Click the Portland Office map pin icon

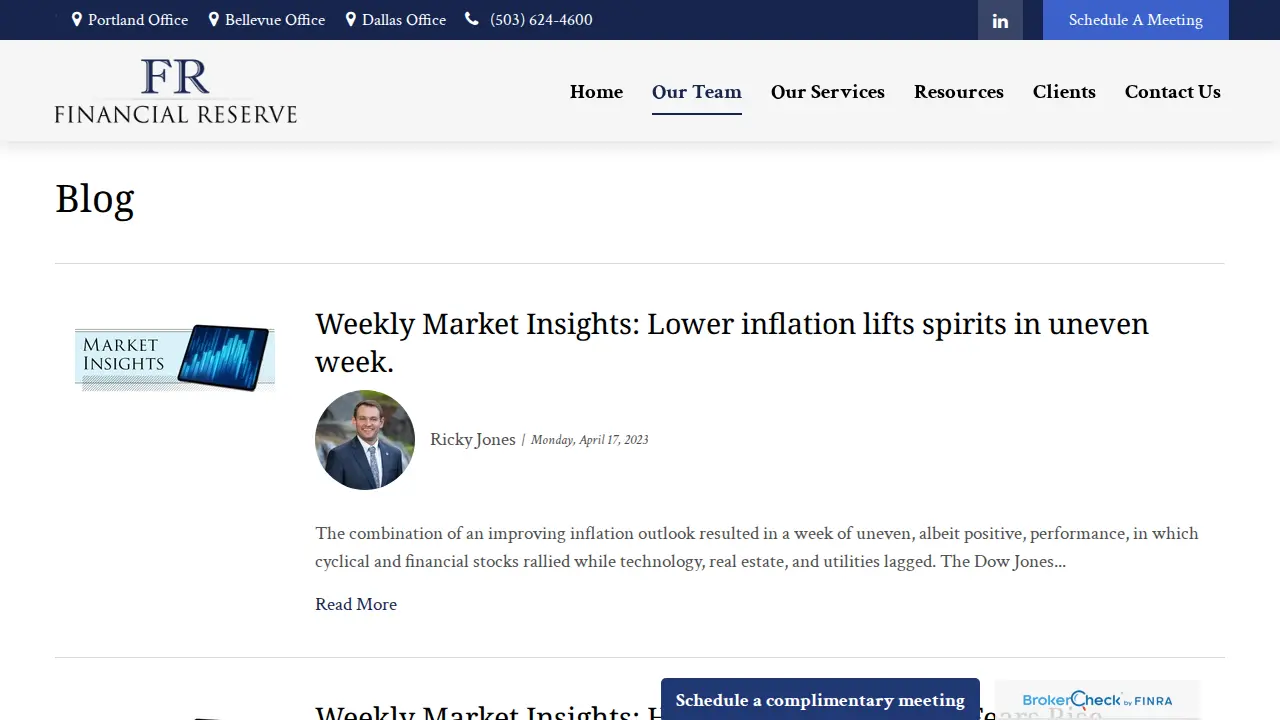[77, 19]
